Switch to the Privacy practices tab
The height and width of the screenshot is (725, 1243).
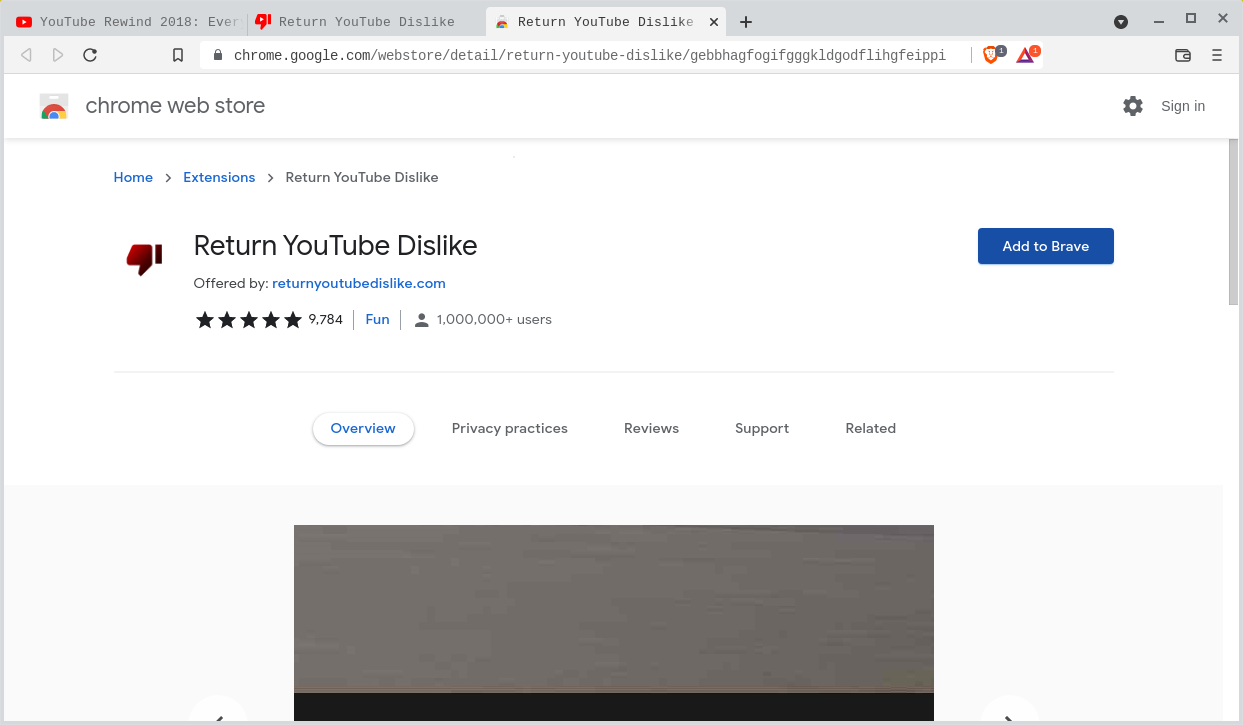(509, 428)
